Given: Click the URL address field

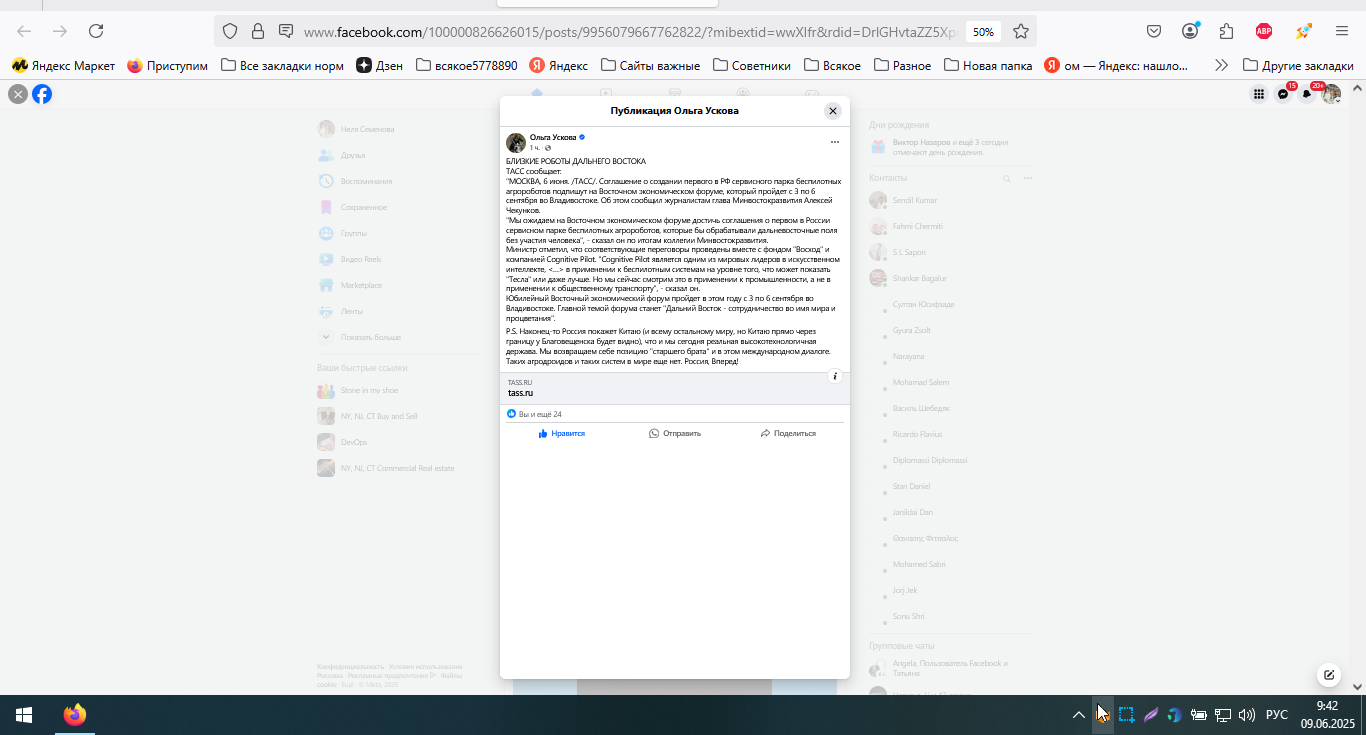Looking at the screenshot, I should pos(630,32).
